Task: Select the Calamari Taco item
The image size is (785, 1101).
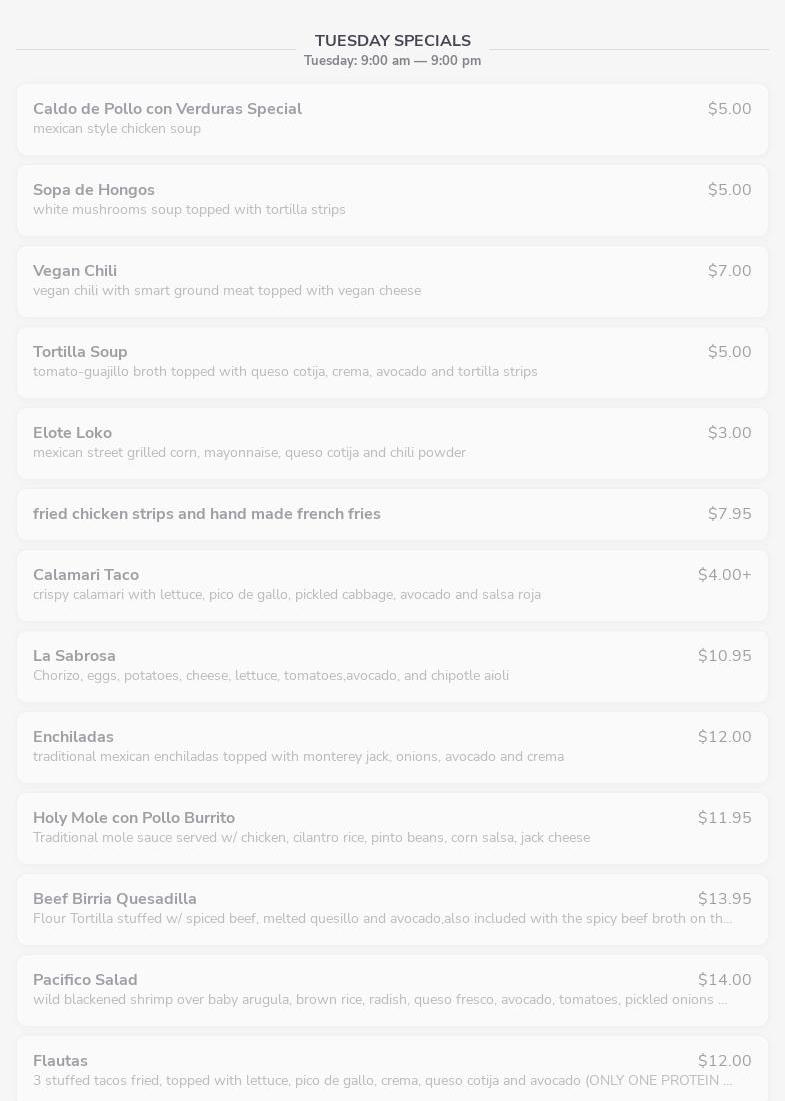Action: click(x=392, y=586)
